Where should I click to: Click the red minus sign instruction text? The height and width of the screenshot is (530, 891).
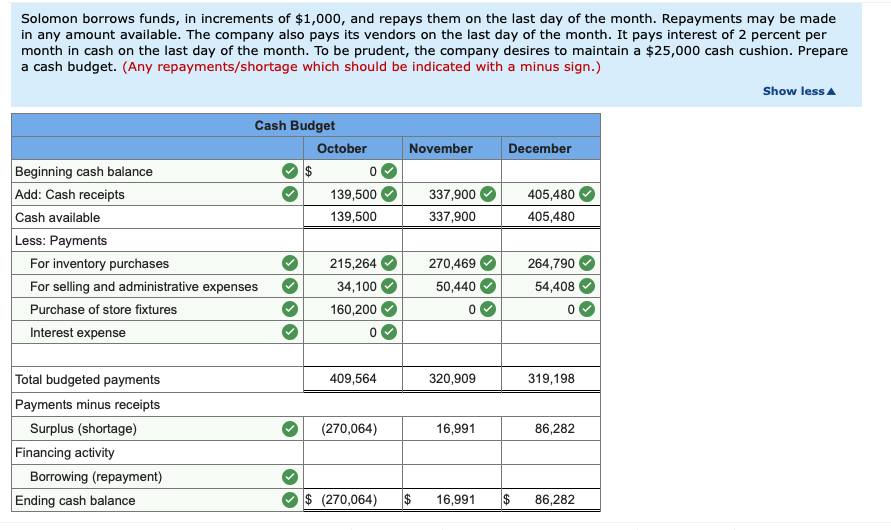point(361,66)
